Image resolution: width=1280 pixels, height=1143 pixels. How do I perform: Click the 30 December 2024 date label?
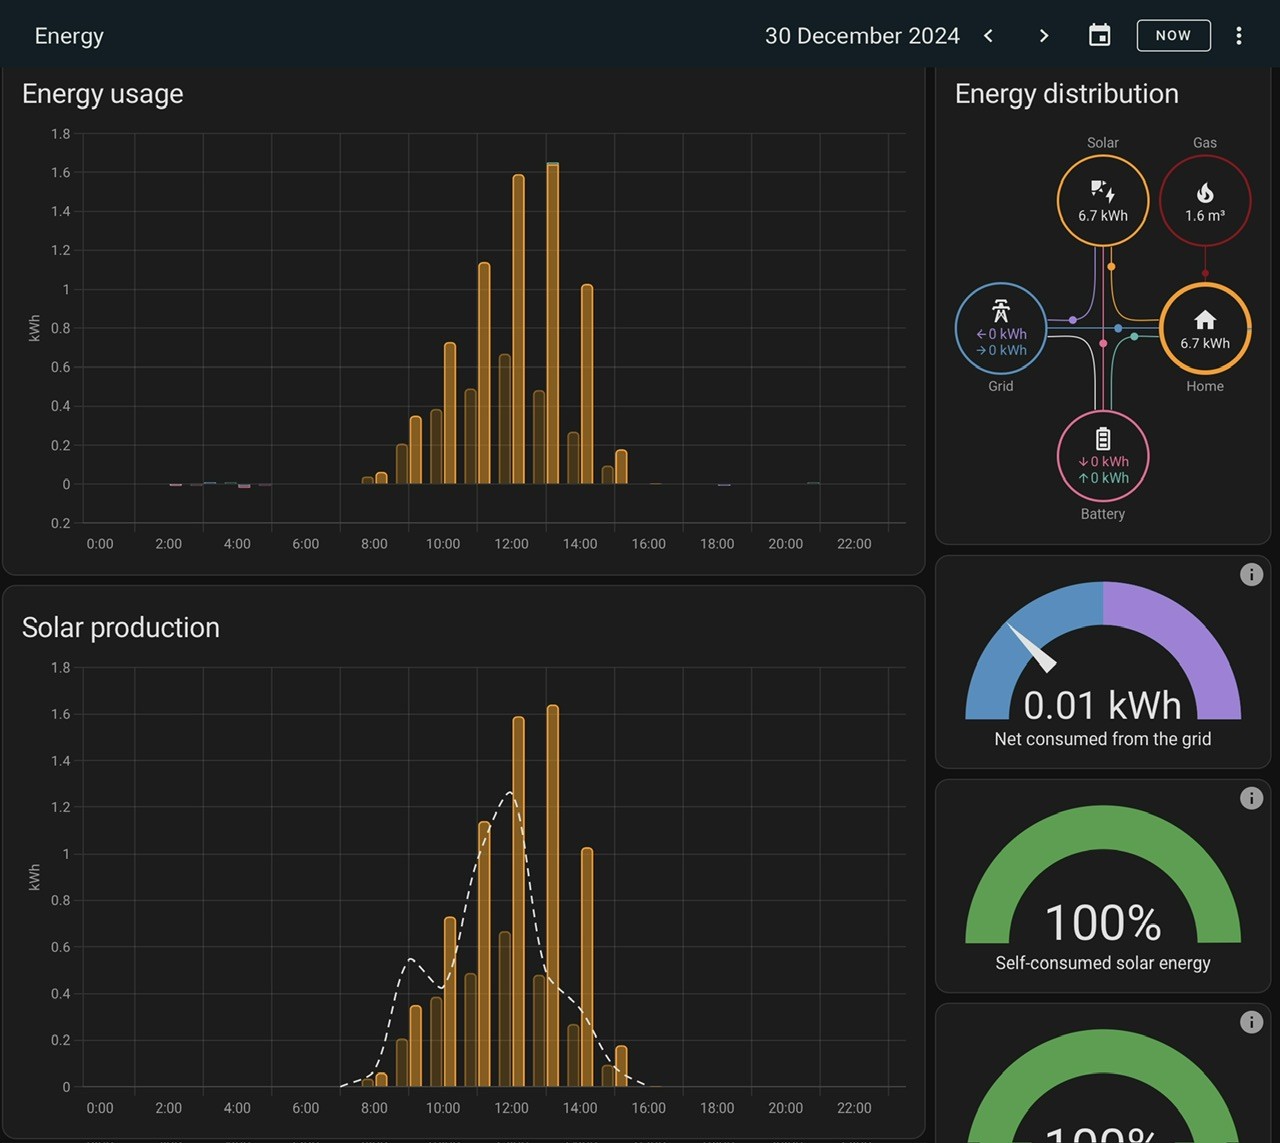(862, 36)
